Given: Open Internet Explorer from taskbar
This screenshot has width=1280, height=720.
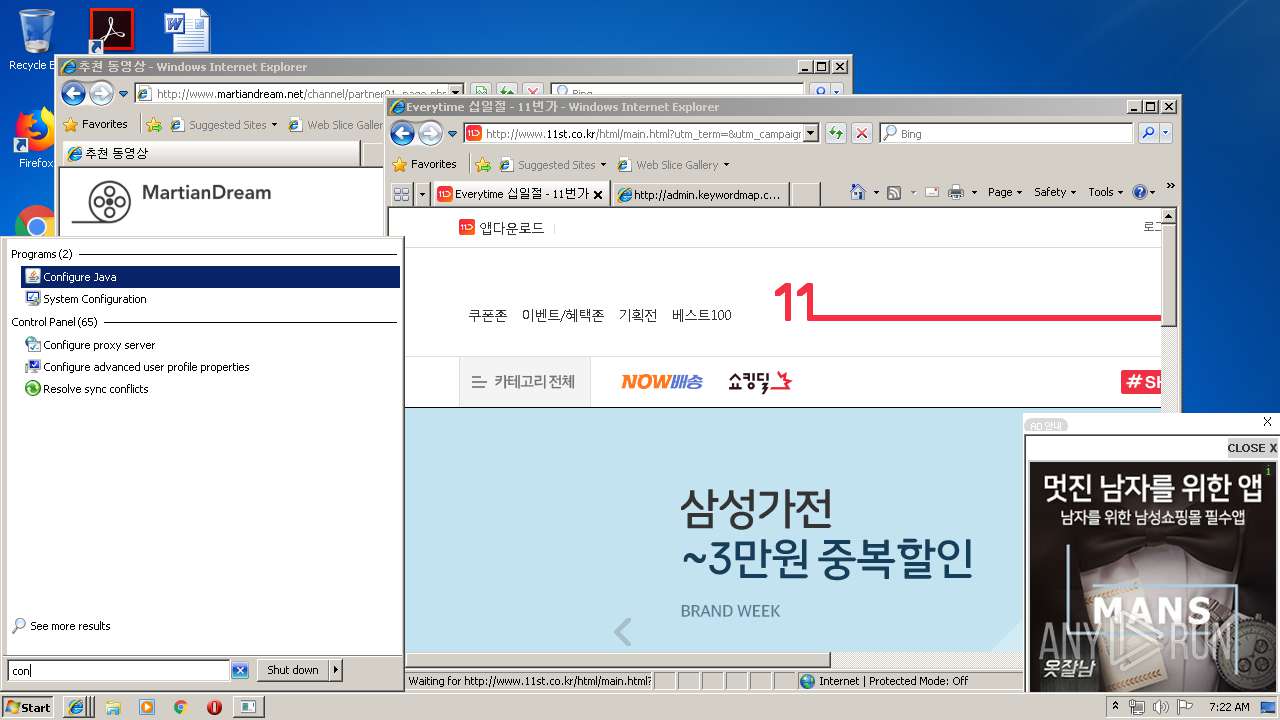Looking at the screenshot, I should [x=76, y=707].
